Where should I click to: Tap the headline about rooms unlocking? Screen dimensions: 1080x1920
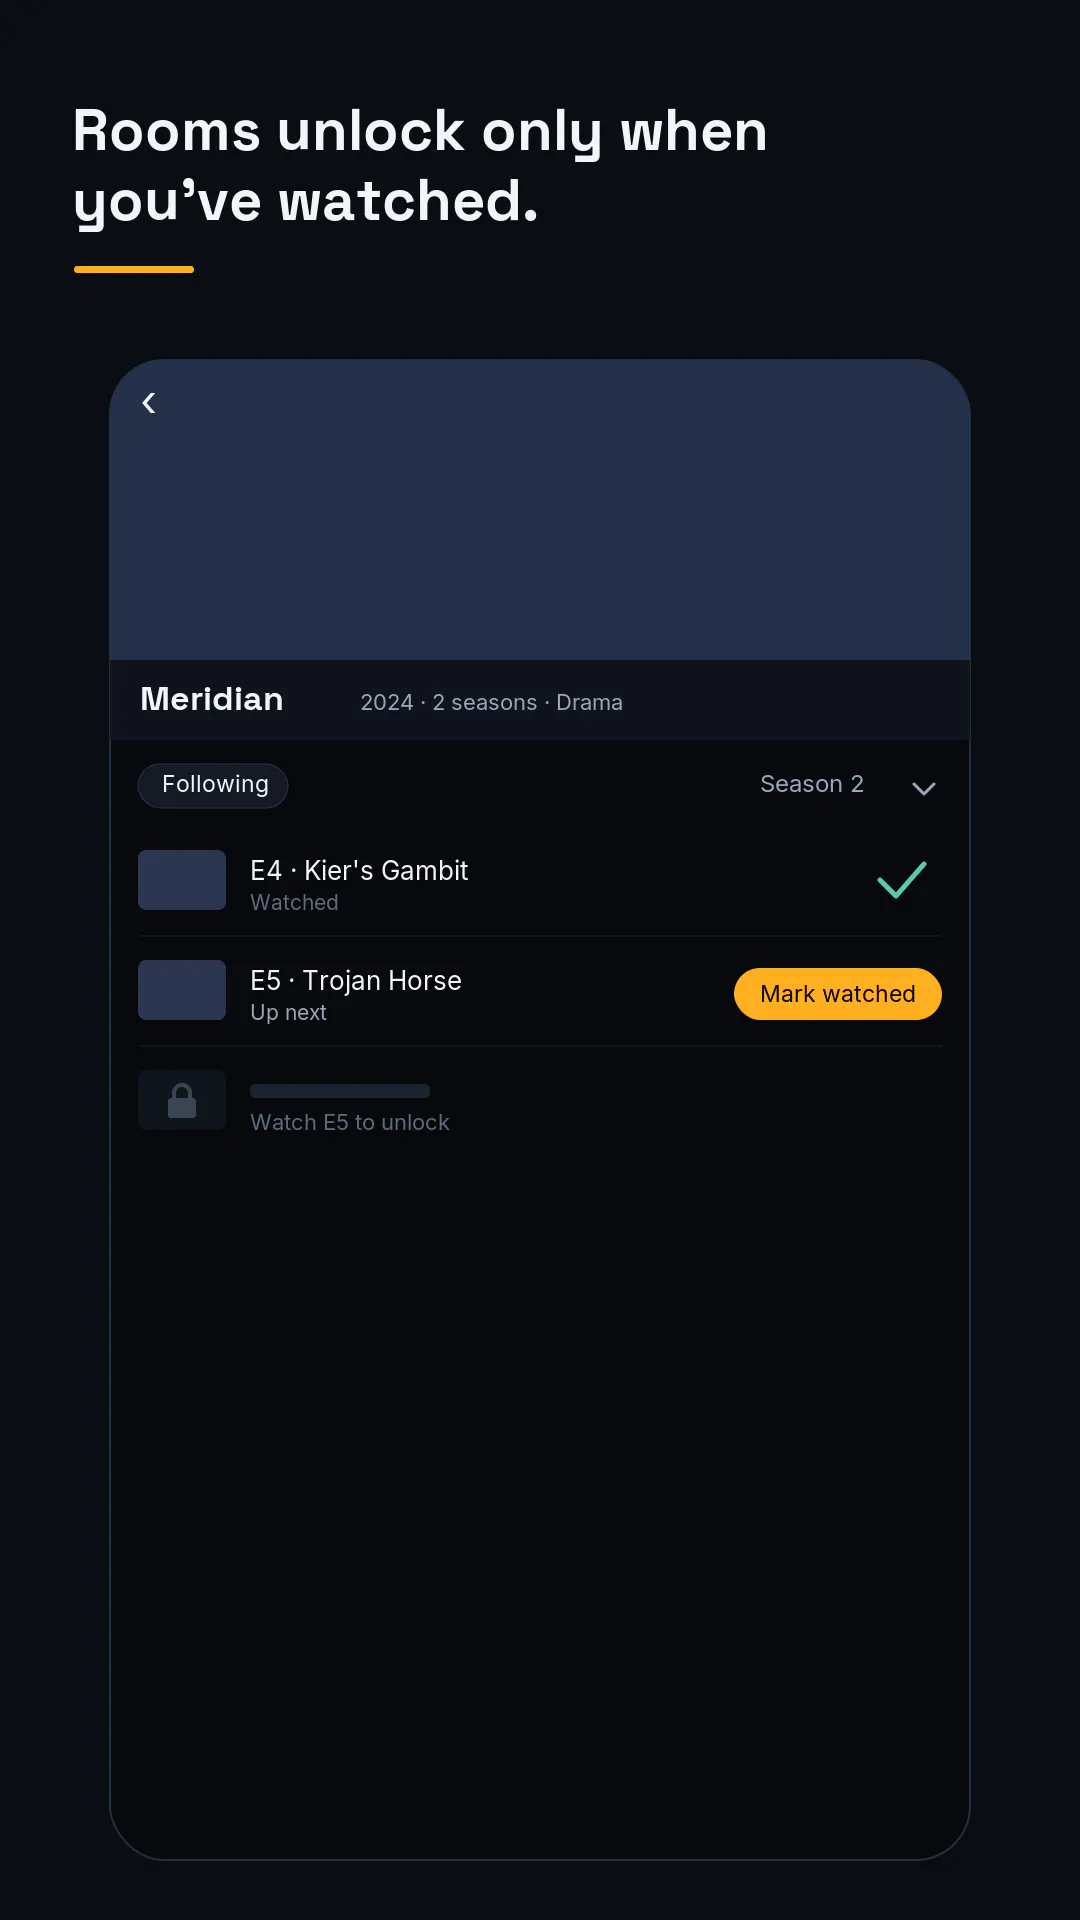point(420,166)
